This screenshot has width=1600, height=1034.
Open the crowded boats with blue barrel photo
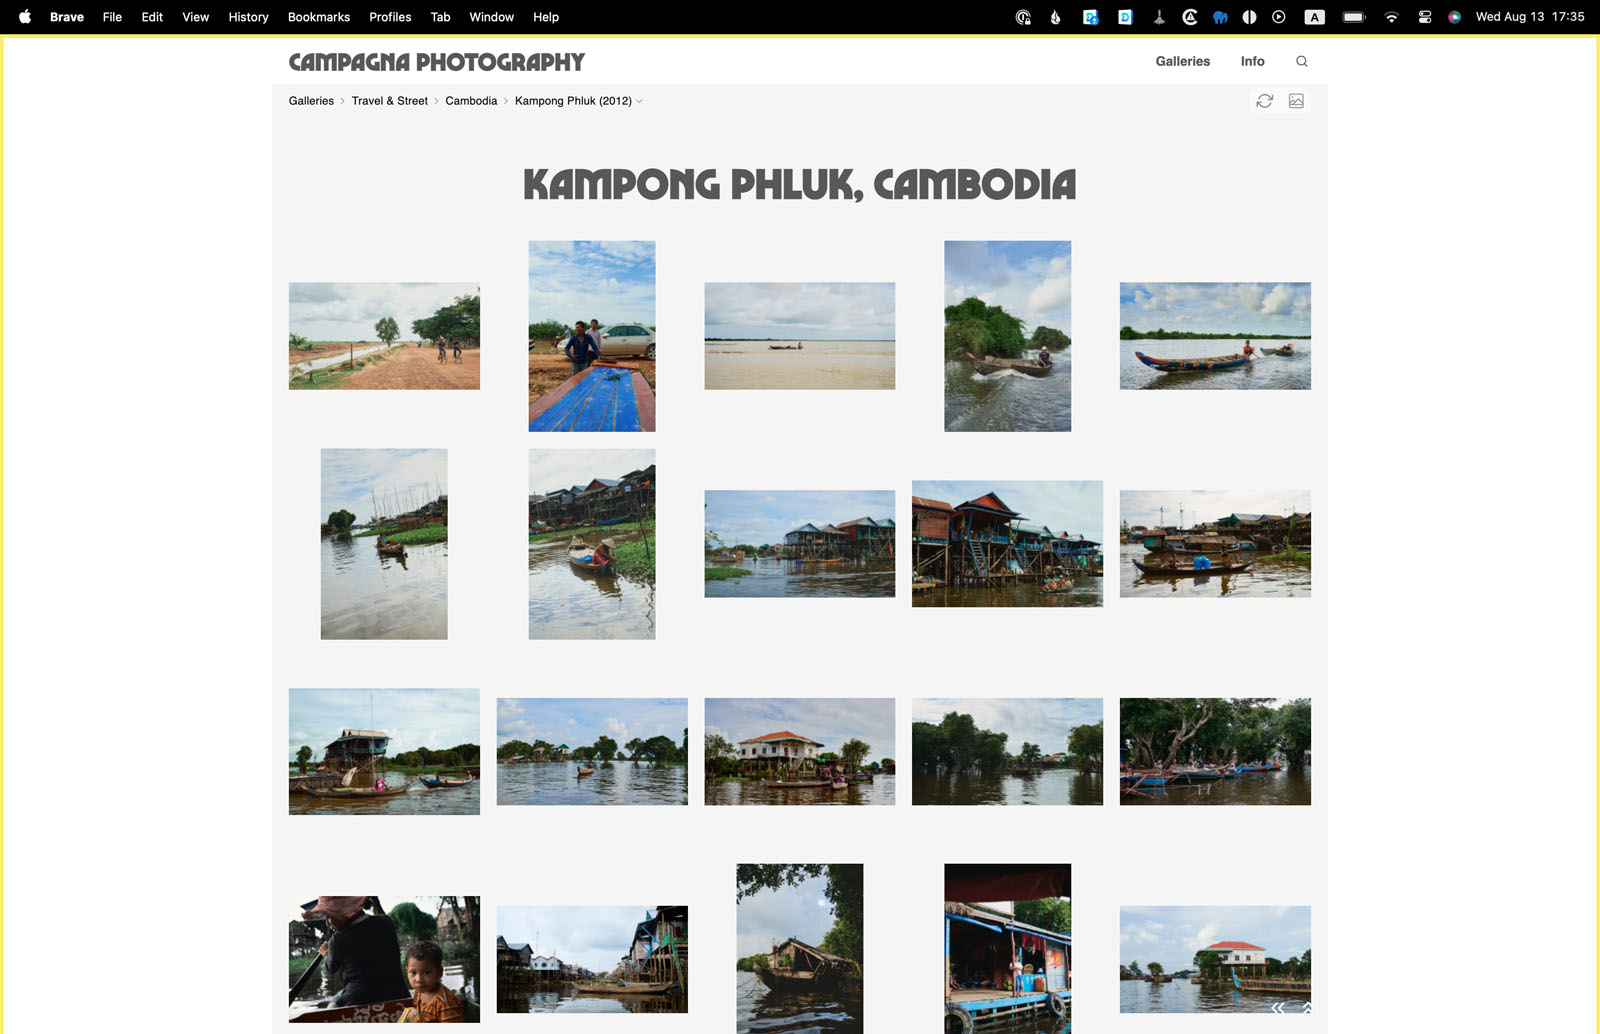1215,544
